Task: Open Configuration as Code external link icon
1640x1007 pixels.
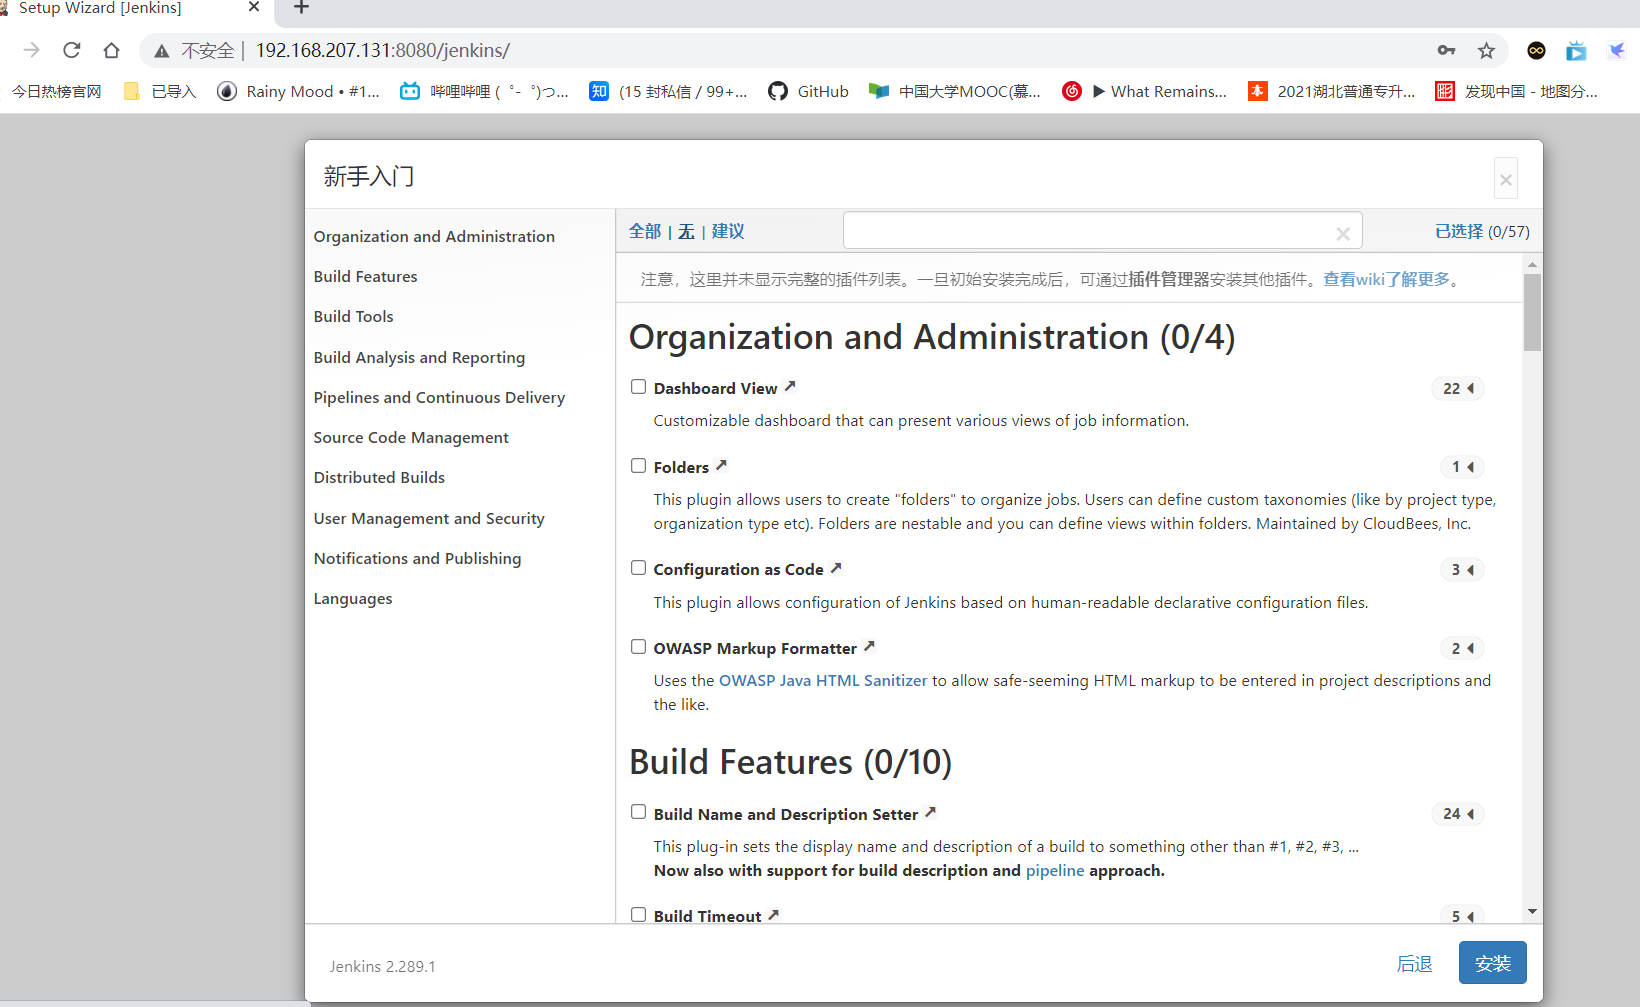Action: [836, 568]
